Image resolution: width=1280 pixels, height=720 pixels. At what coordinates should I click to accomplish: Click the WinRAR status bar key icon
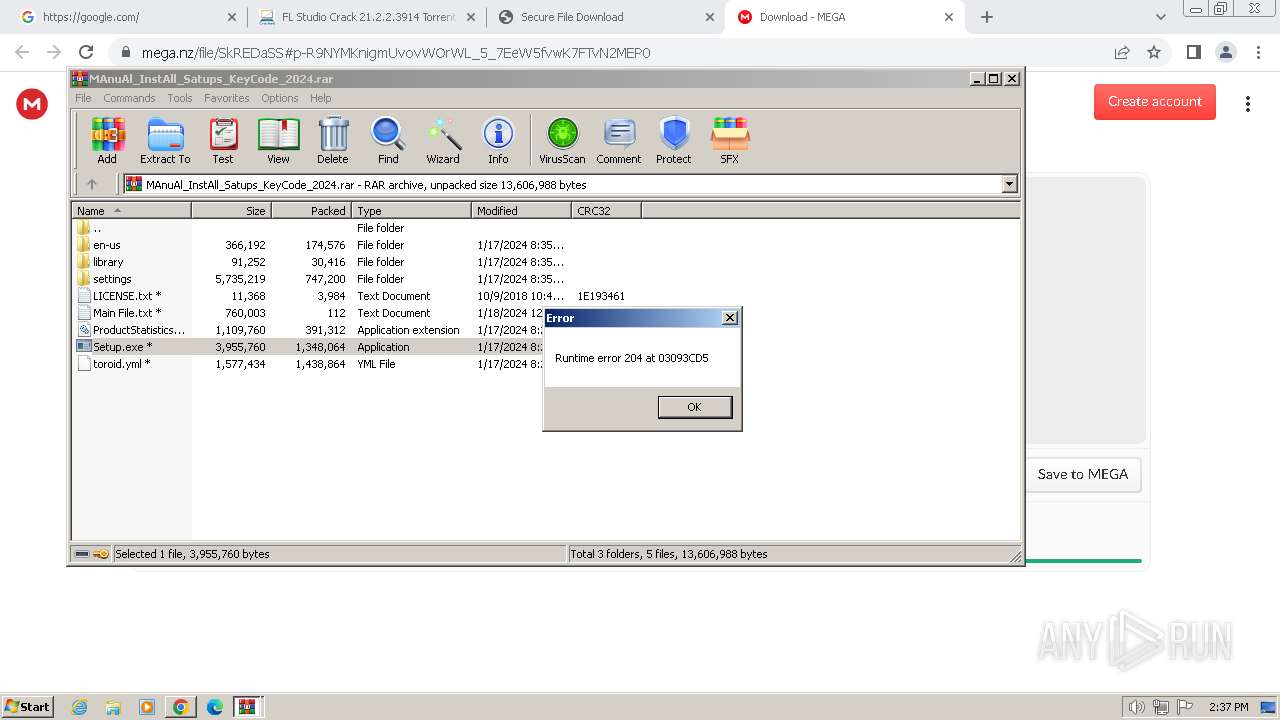(x=101, y=554)
